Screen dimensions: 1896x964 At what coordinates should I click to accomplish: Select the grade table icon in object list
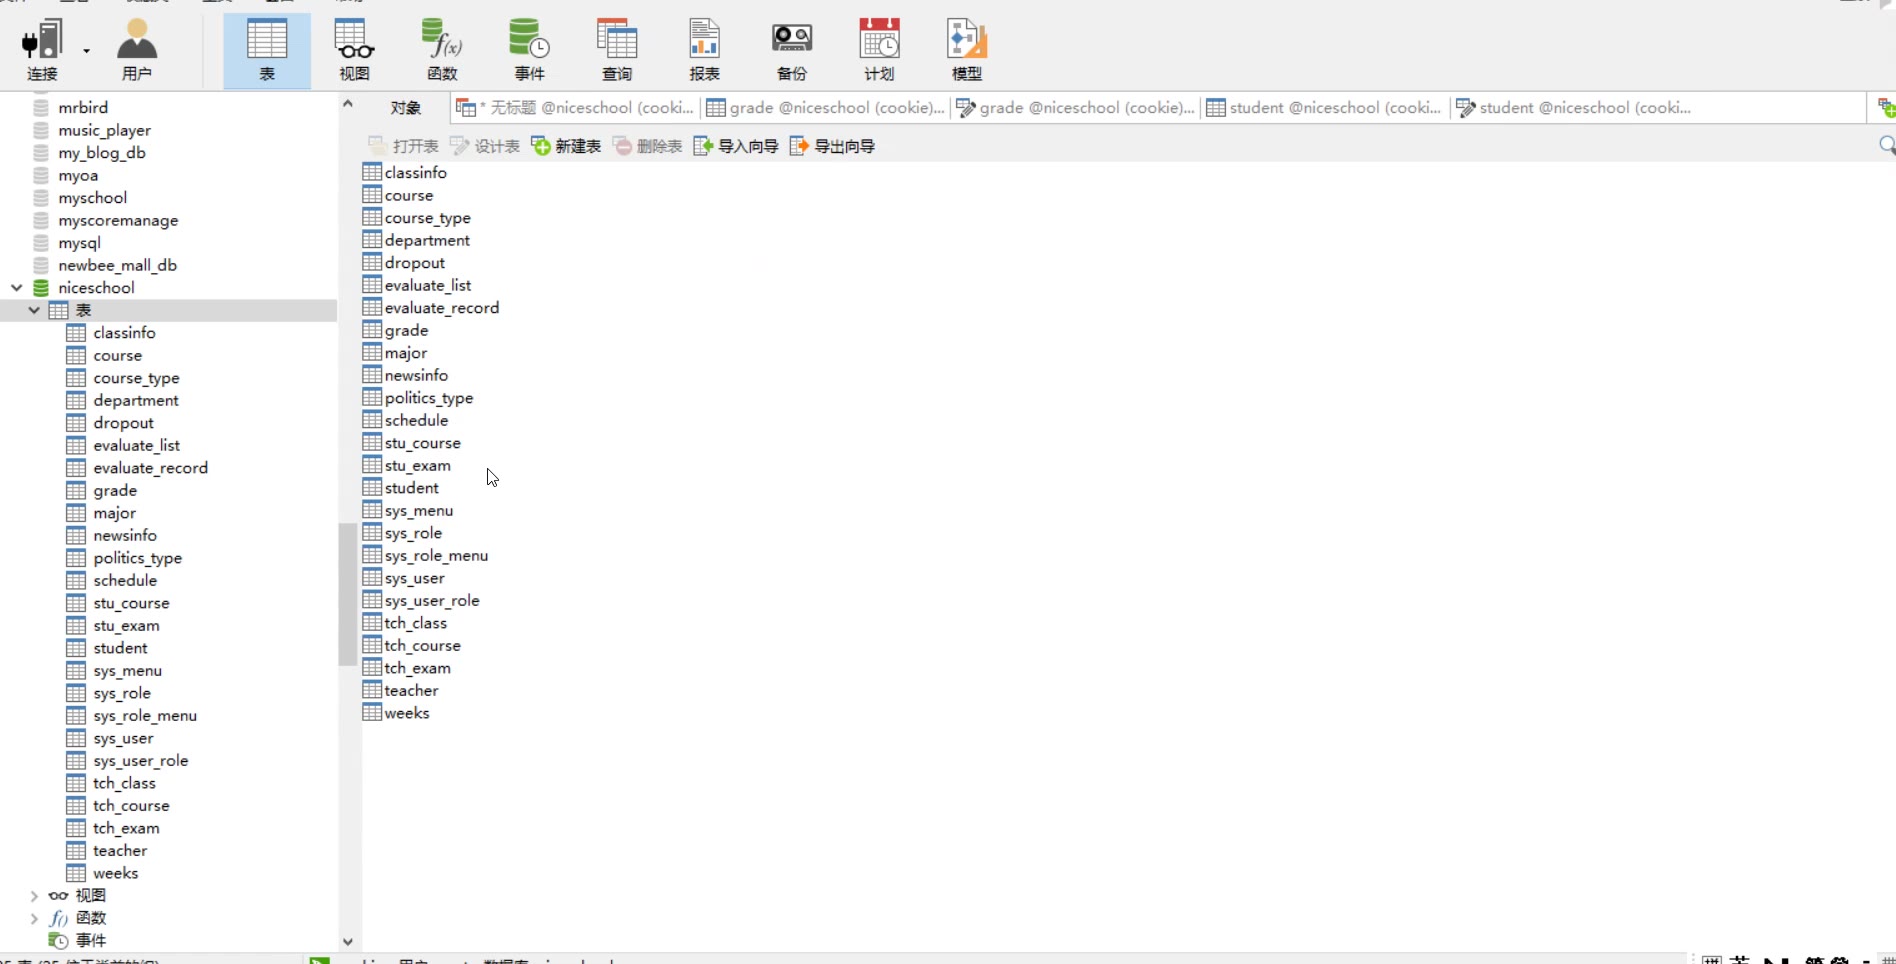pyautogui.click(x=372, y=330)
